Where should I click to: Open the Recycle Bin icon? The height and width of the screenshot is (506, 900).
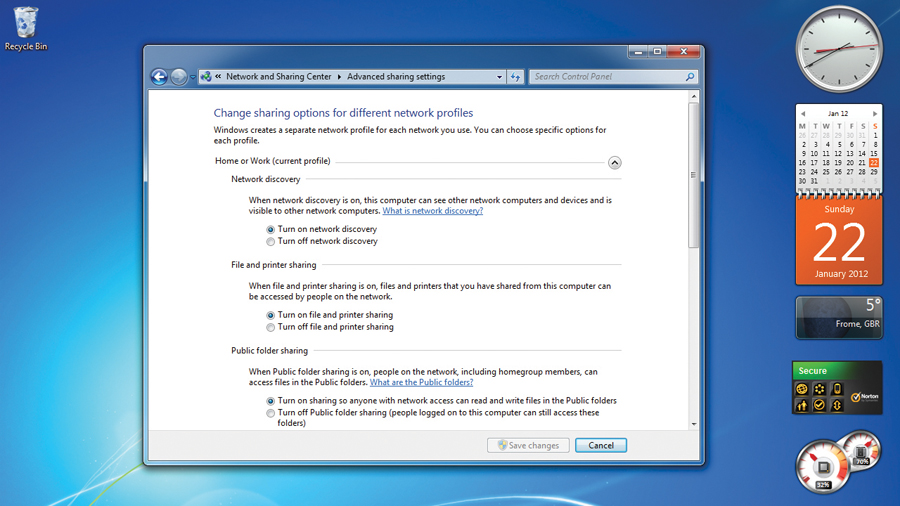[x=26, y=29]
